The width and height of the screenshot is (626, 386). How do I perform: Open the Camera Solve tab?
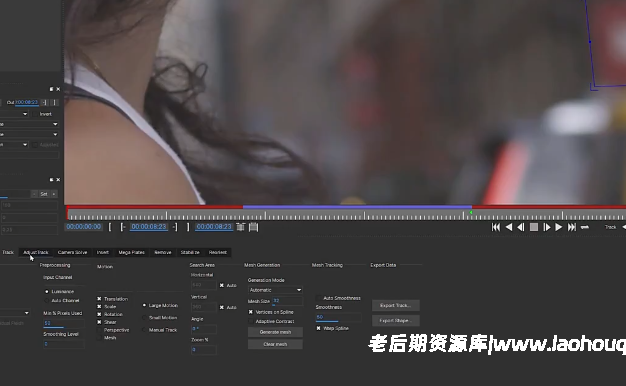click(x=72, y=252)
